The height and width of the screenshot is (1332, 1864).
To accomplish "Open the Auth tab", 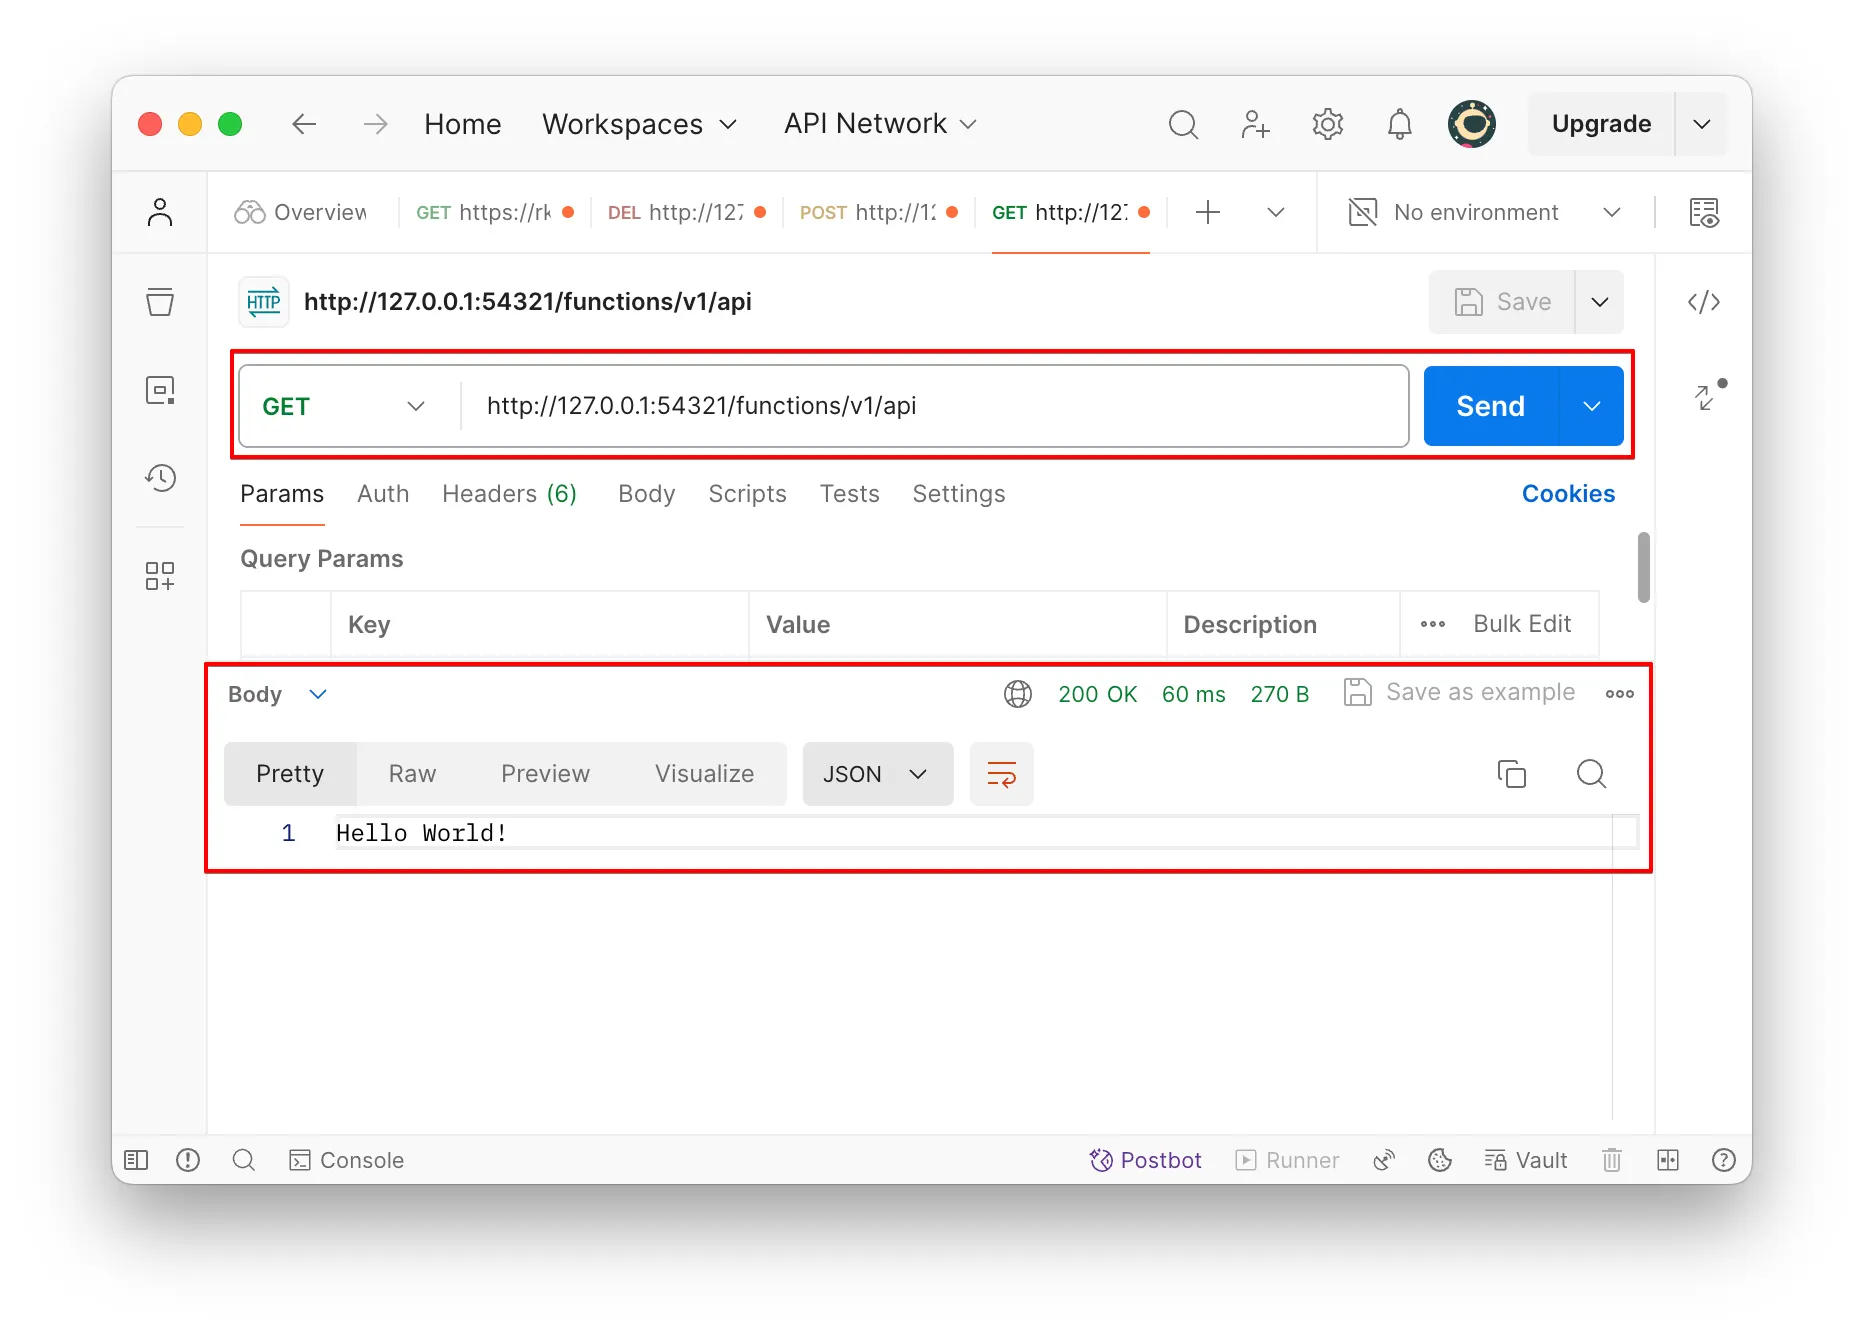I will (383, 494).
